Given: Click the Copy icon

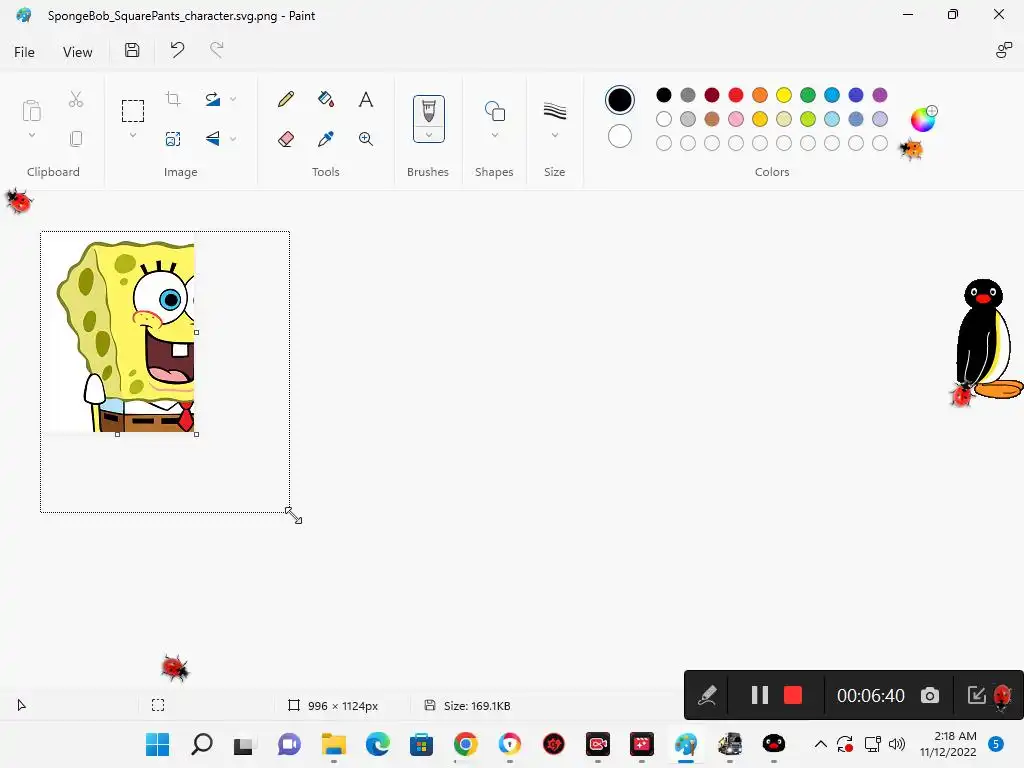Looking at the screenshot, I should coord(76,138).
